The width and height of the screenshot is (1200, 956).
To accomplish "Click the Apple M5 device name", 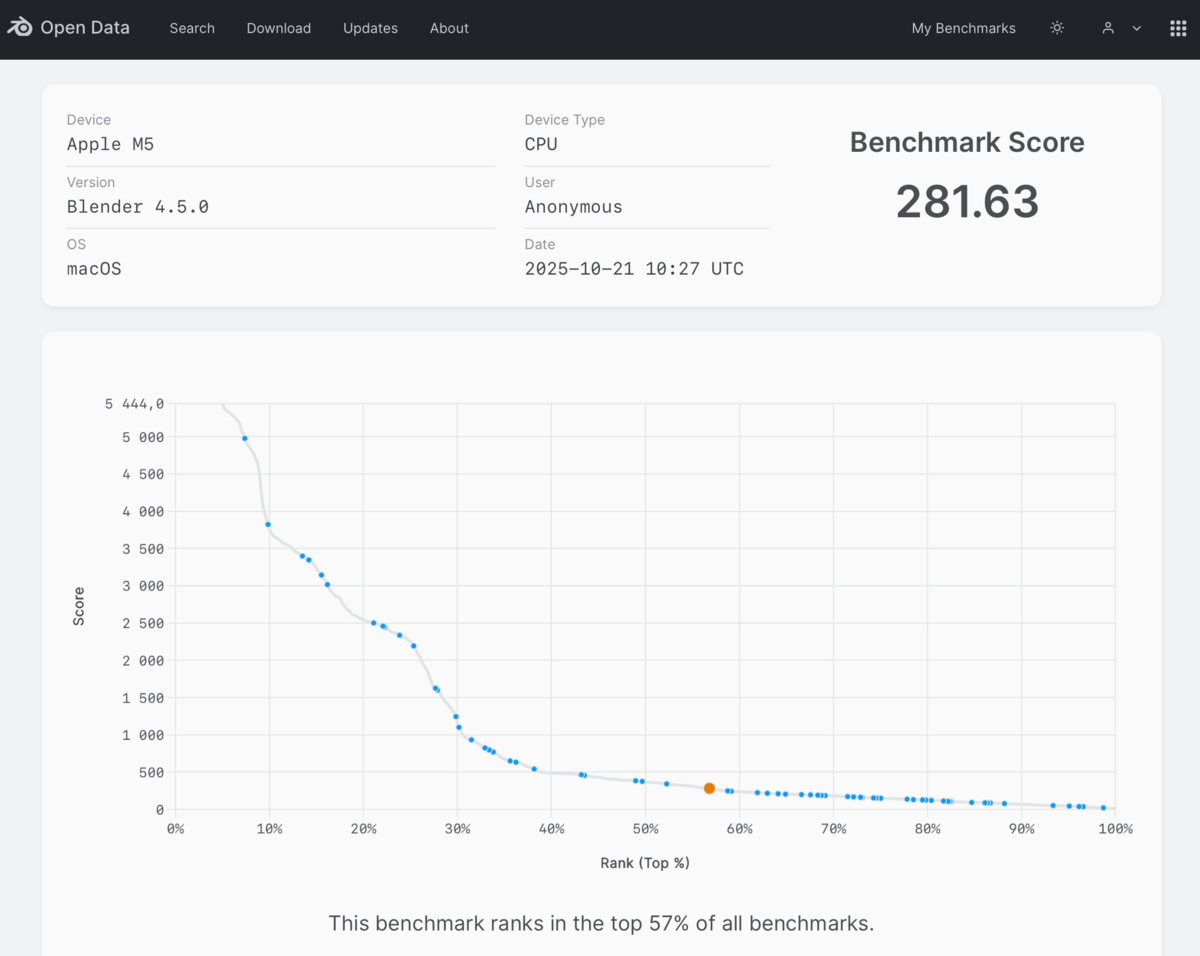I will (110, 144).
